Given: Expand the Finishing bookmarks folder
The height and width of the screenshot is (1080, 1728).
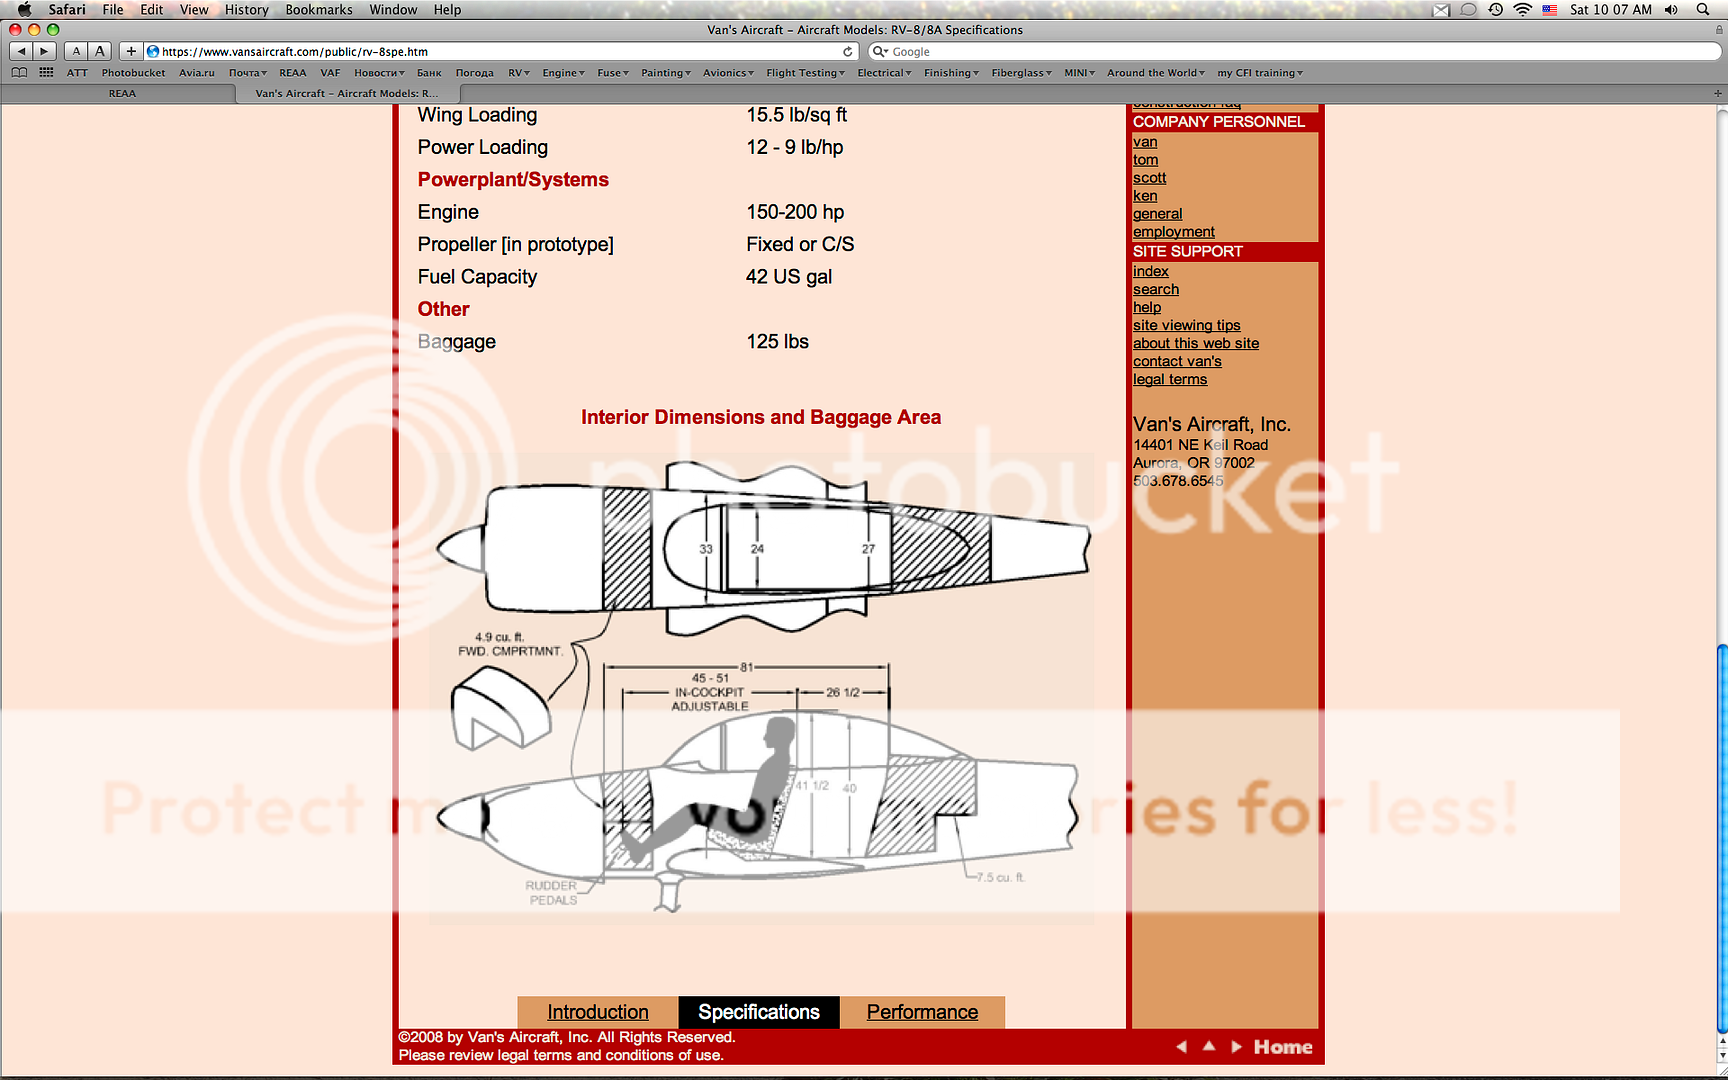Looking at the screenshot, I should click(x=951, y=73).
